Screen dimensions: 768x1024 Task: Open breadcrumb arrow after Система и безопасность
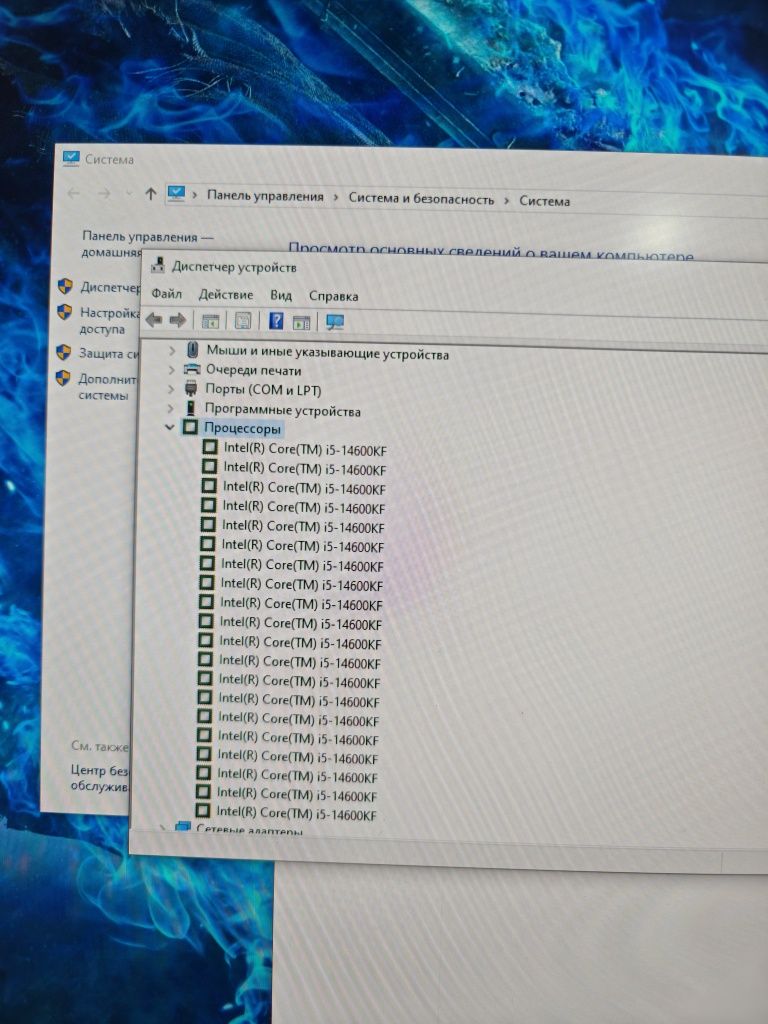(x=507, y=200)
